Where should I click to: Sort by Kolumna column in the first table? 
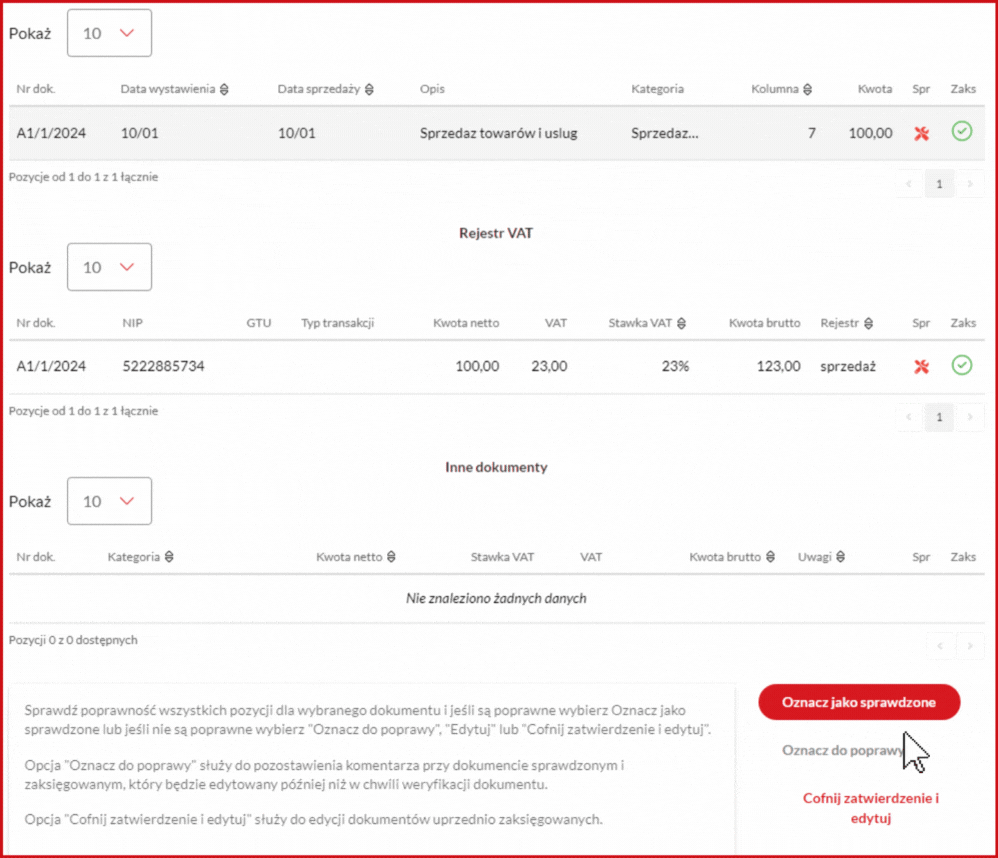781,89
